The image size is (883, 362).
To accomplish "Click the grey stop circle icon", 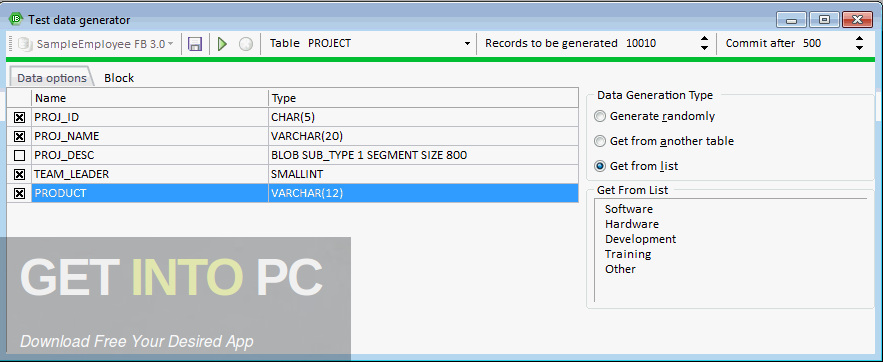I will (246, 44).
